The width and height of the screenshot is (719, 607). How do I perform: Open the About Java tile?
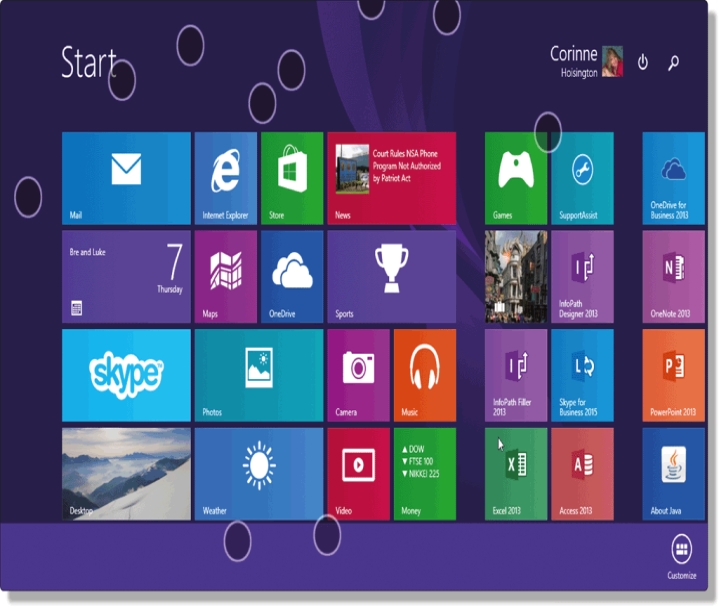[x=674, y=474]
